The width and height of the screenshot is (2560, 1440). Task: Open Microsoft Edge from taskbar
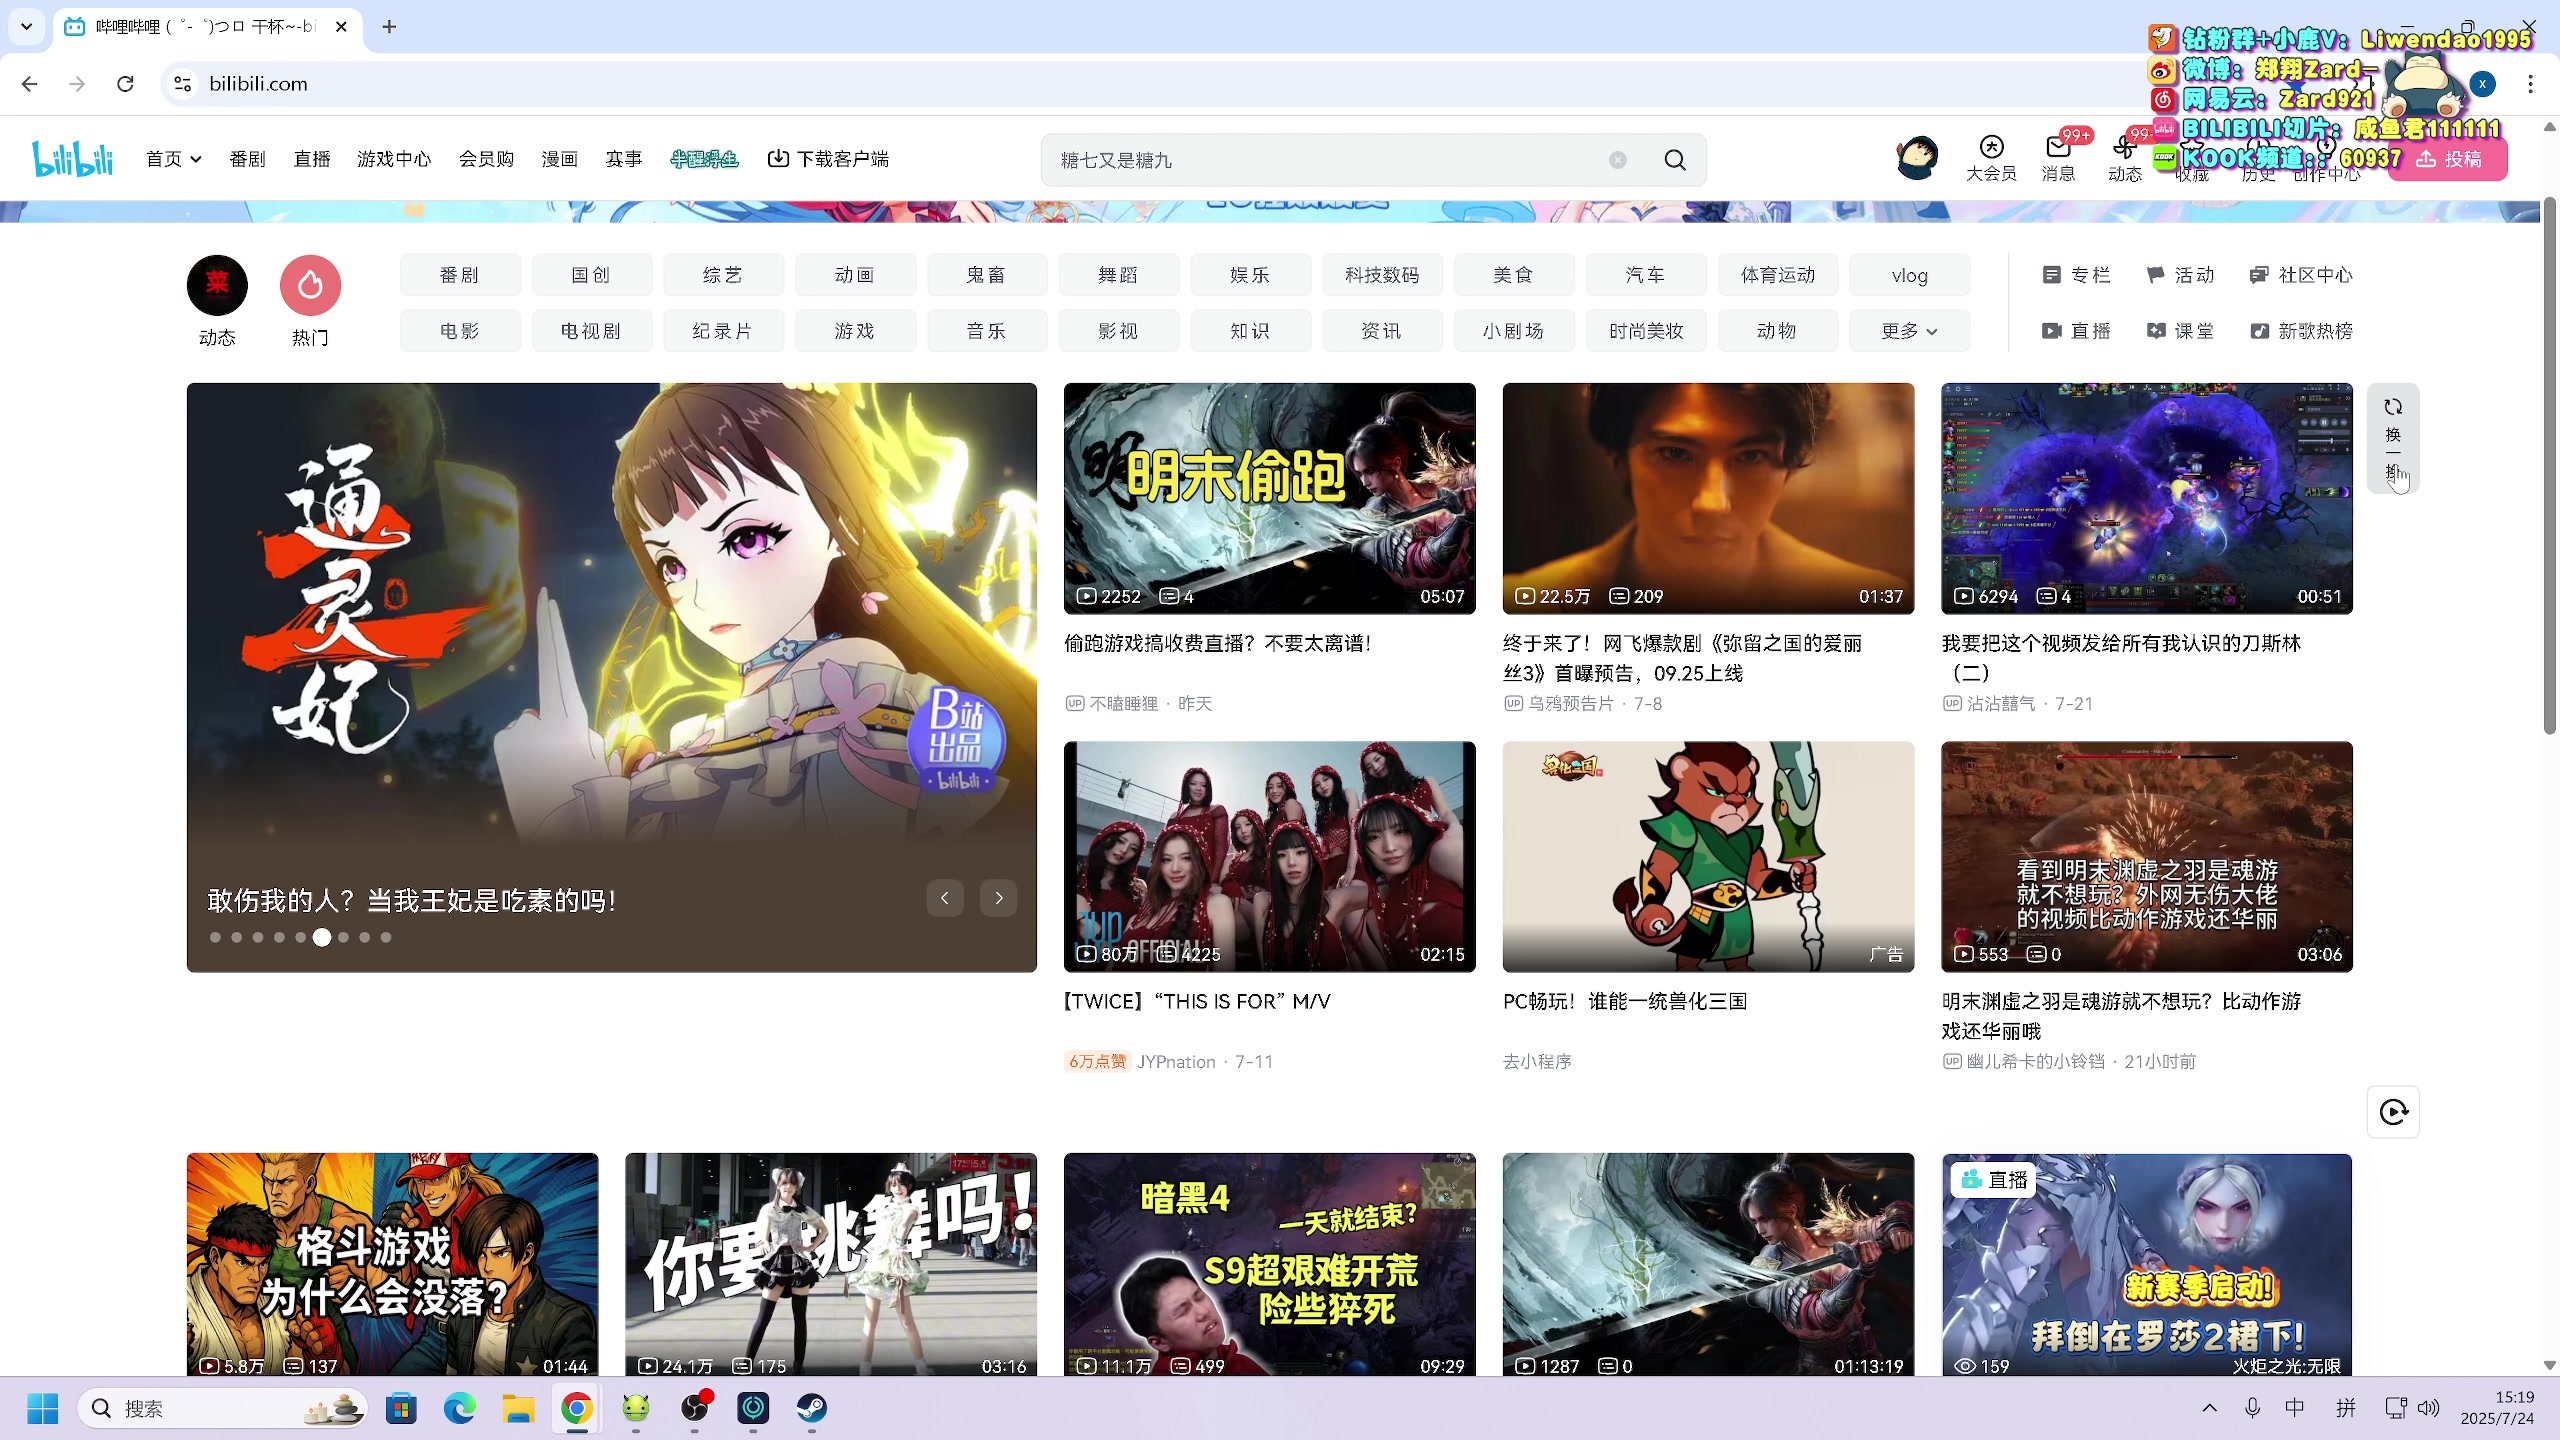(x=459, y=1409)
